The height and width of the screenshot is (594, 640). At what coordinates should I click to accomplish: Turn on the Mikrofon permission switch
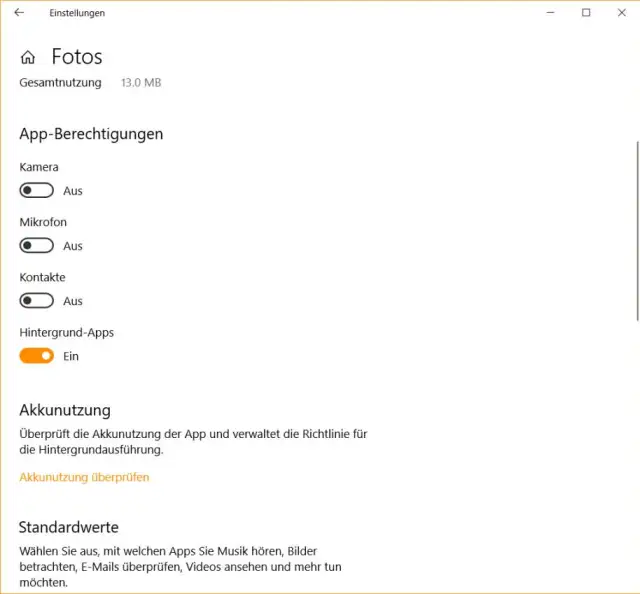coord(37,245)
